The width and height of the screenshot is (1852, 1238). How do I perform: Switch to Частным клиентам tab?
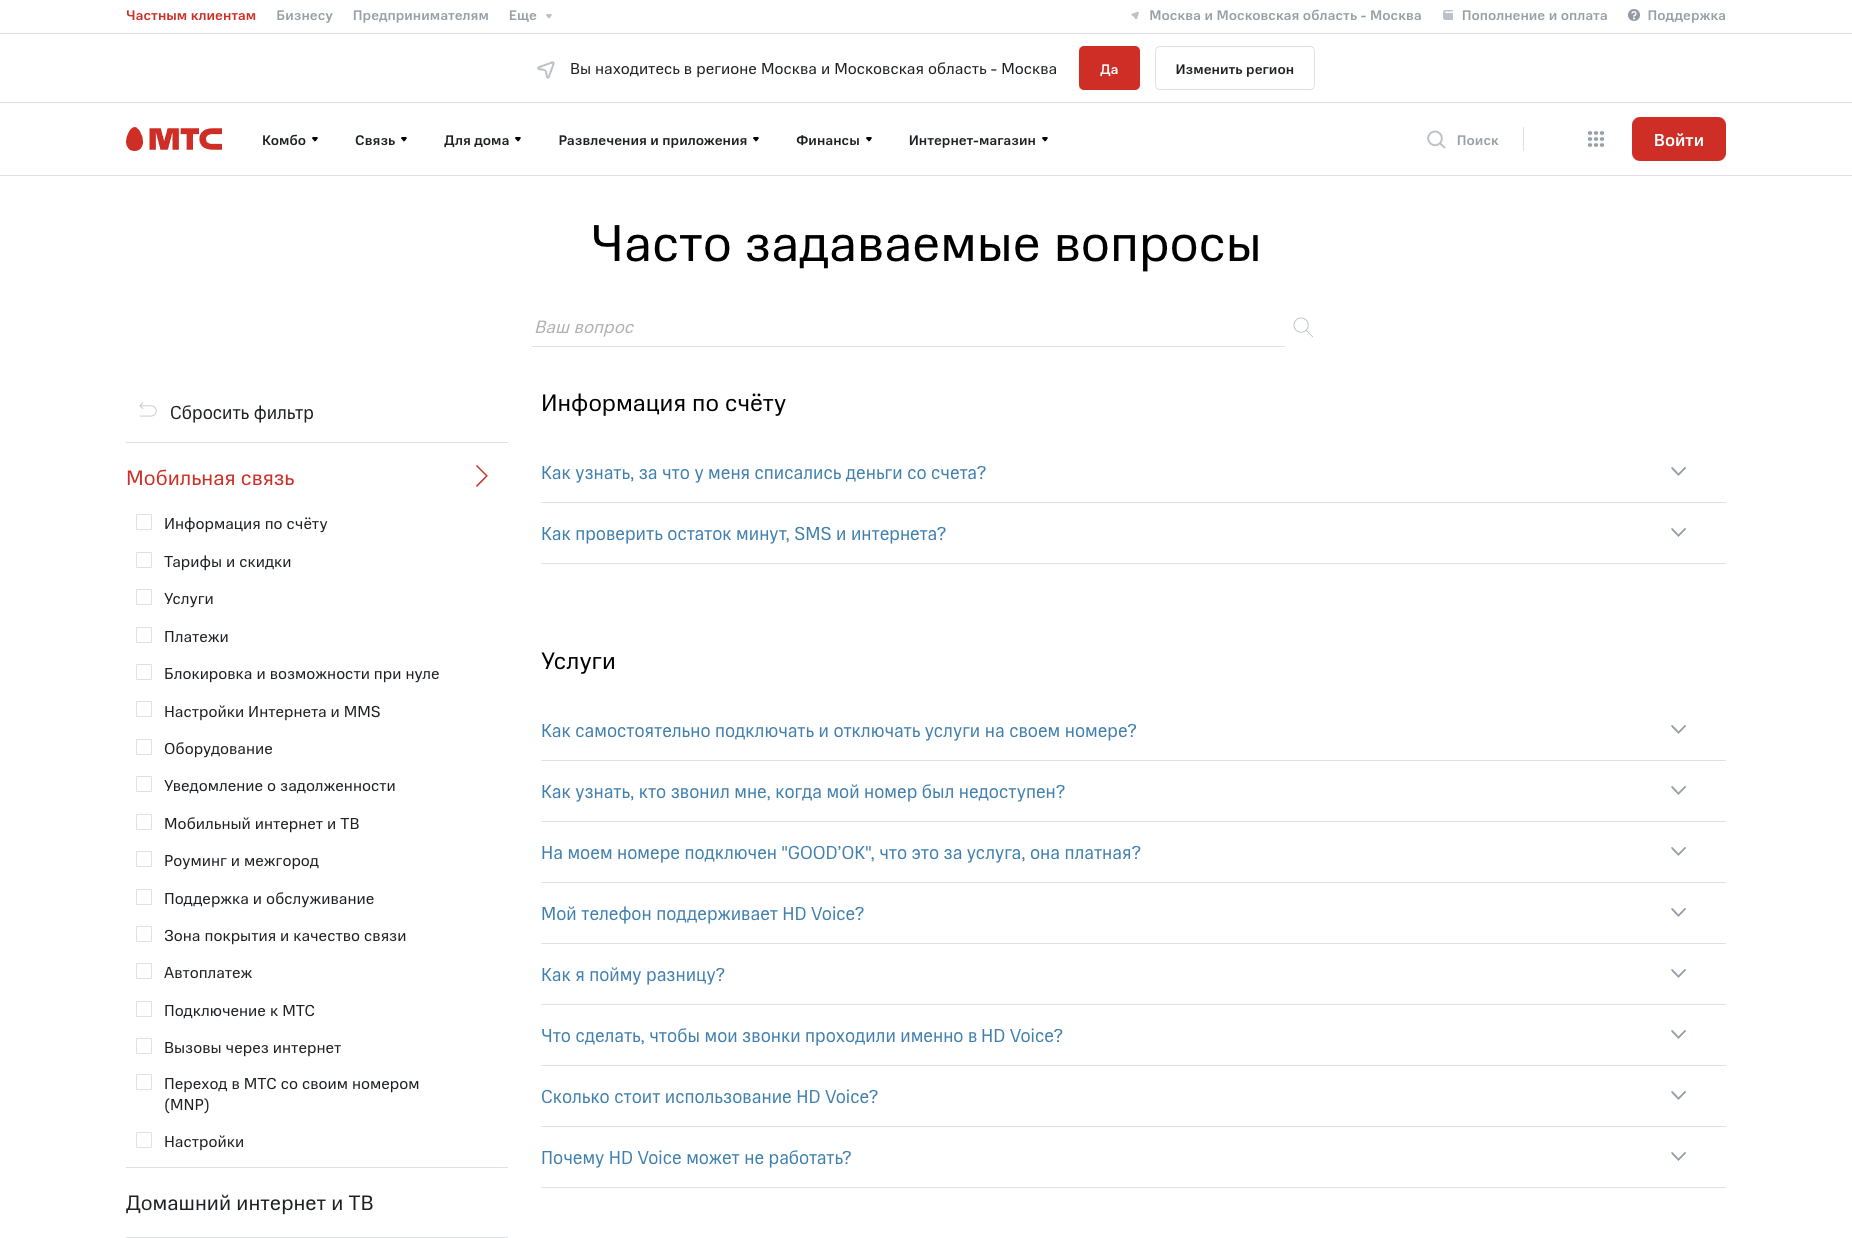(x=191, y=15)
